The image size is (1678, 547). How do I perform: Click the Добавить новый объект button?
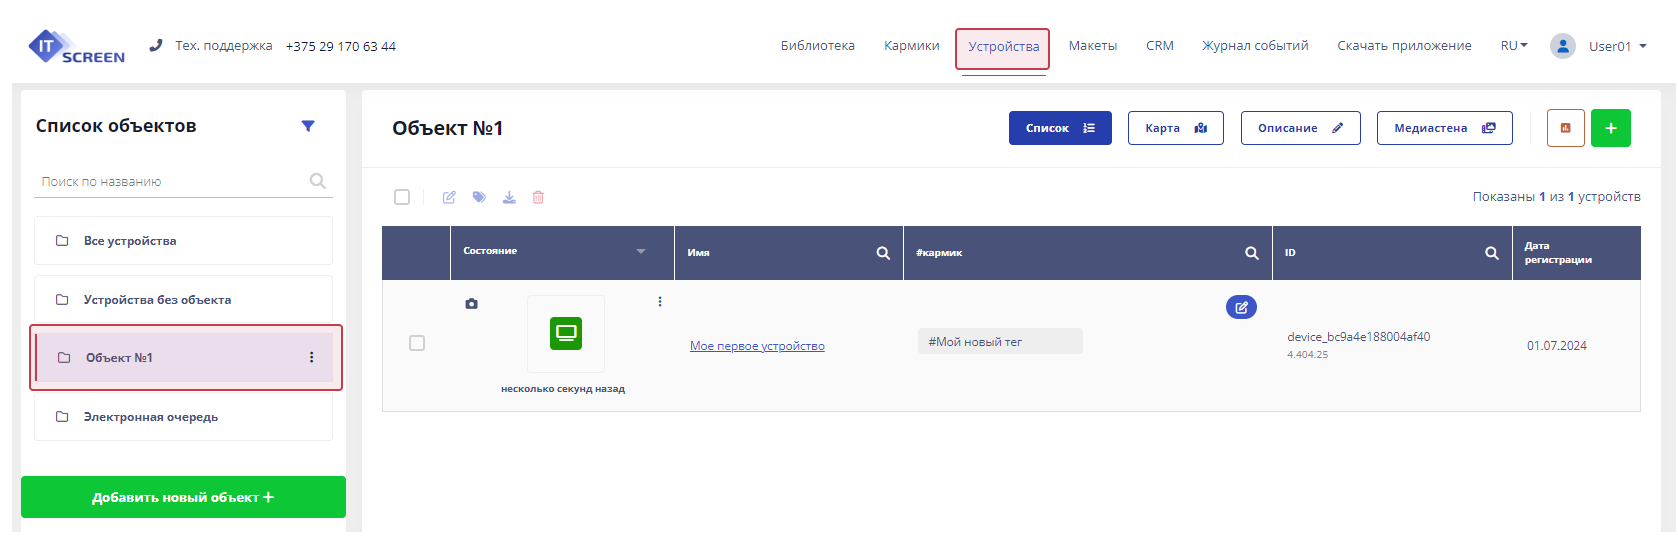point(183,497)
